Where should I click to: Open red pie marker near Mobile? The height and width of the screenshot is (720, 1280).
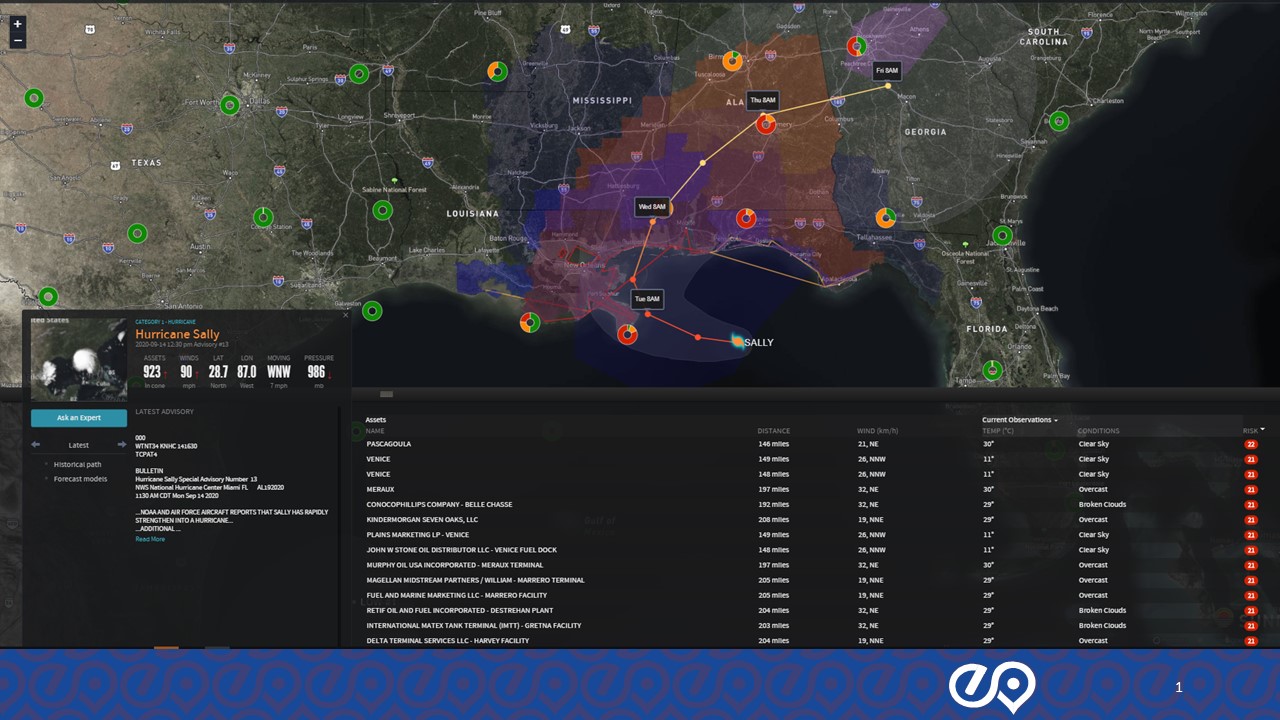pos(746,218)
